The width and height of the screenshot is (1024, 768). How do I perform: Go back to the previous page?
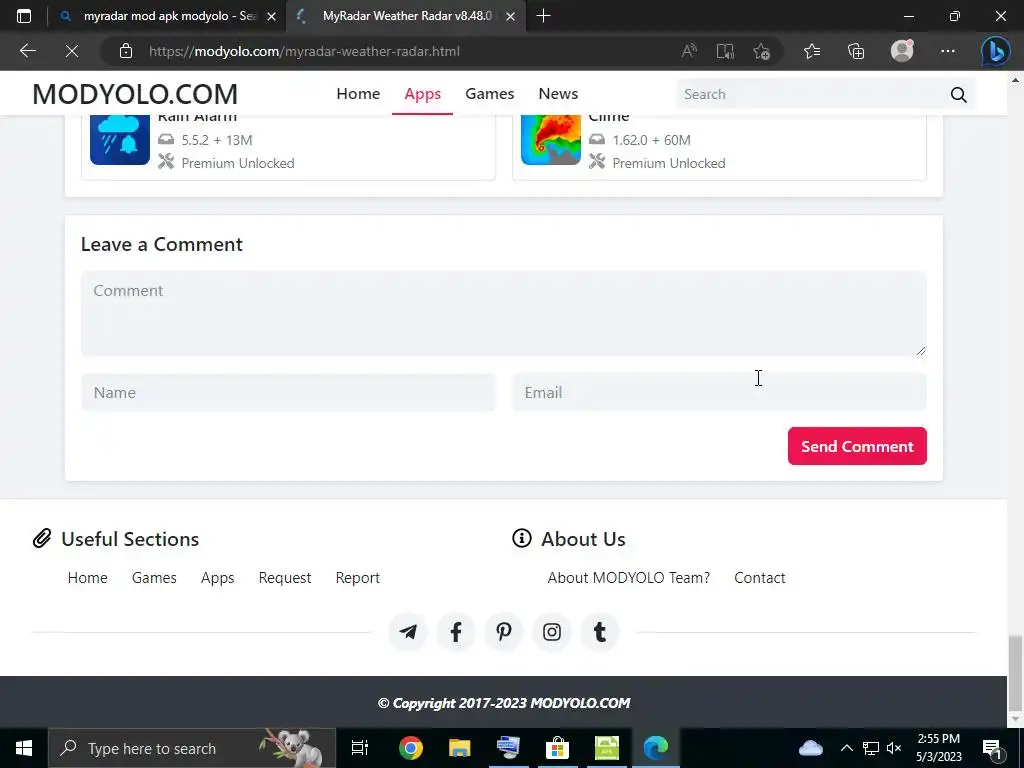coord(27,51)
